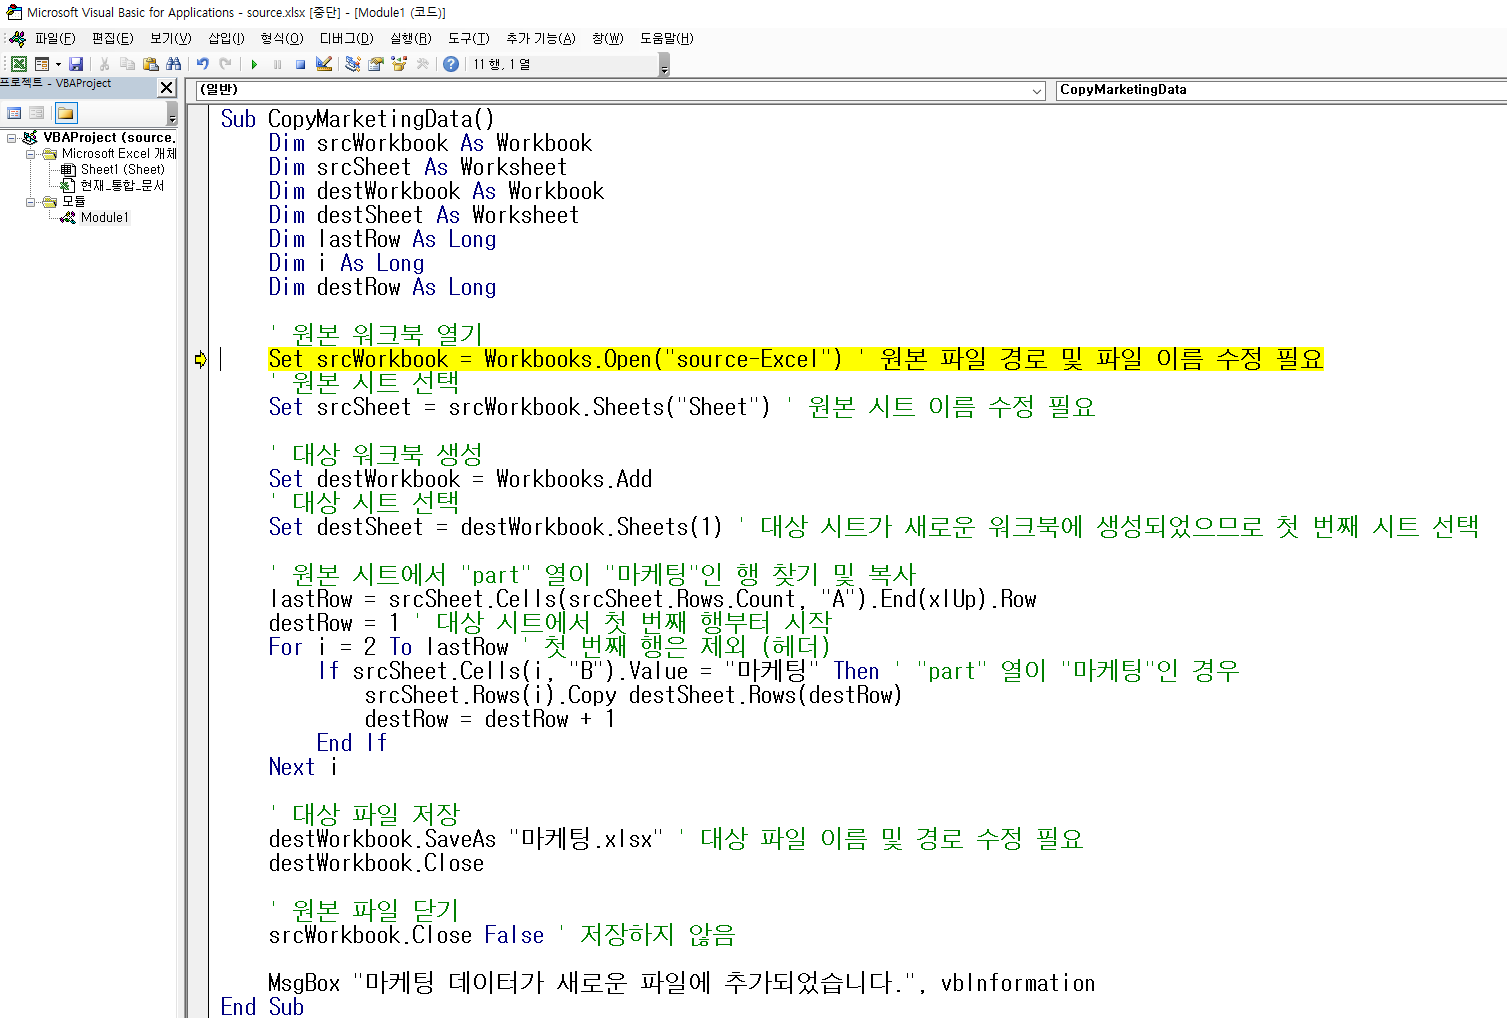Open Find with the binoculars icon
Screen dimensions: 1507x1018
174,64
